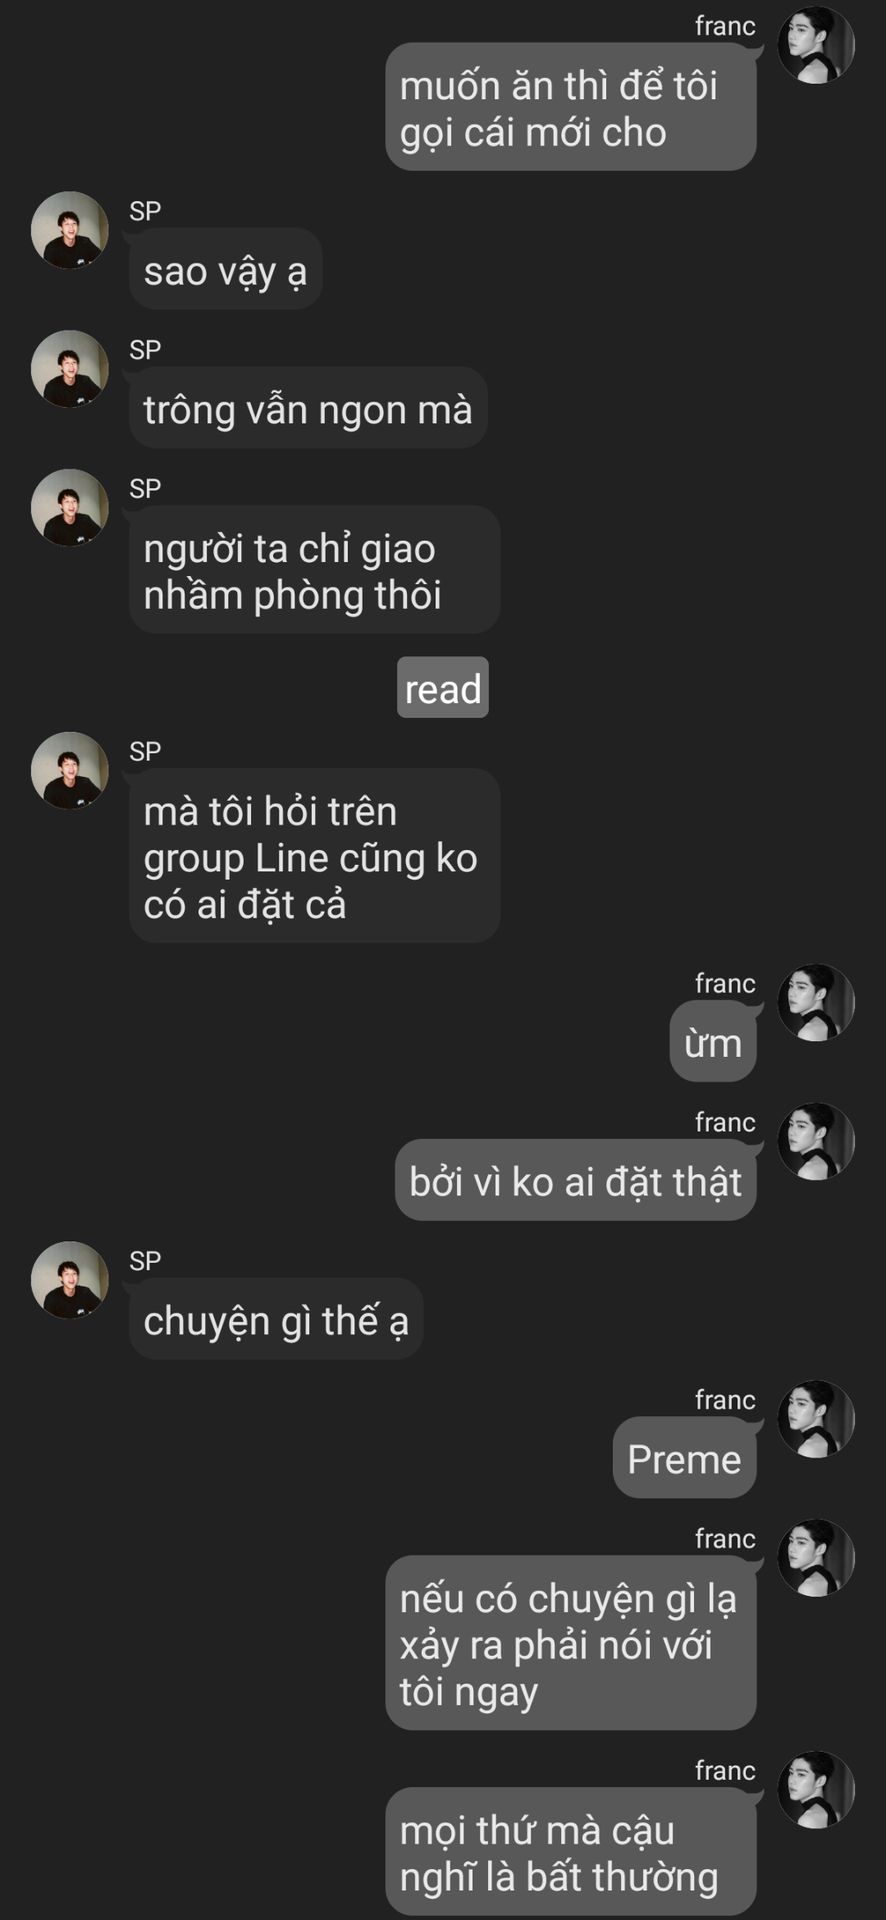Viewport: 886px width, 1920px height.
Task: Click the SP sender name above 'sao vậy ạ'
Action: pos(145,211)
